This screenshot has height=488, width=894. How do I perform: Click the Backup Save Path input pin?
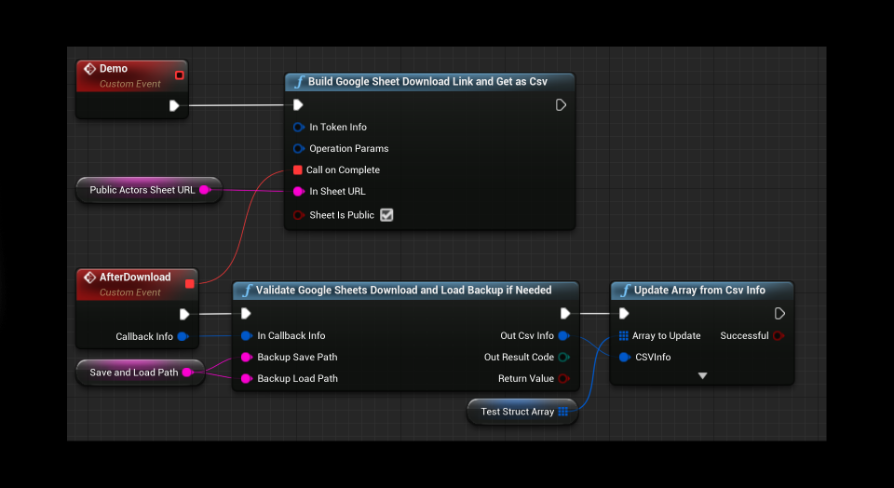point(246,357)
